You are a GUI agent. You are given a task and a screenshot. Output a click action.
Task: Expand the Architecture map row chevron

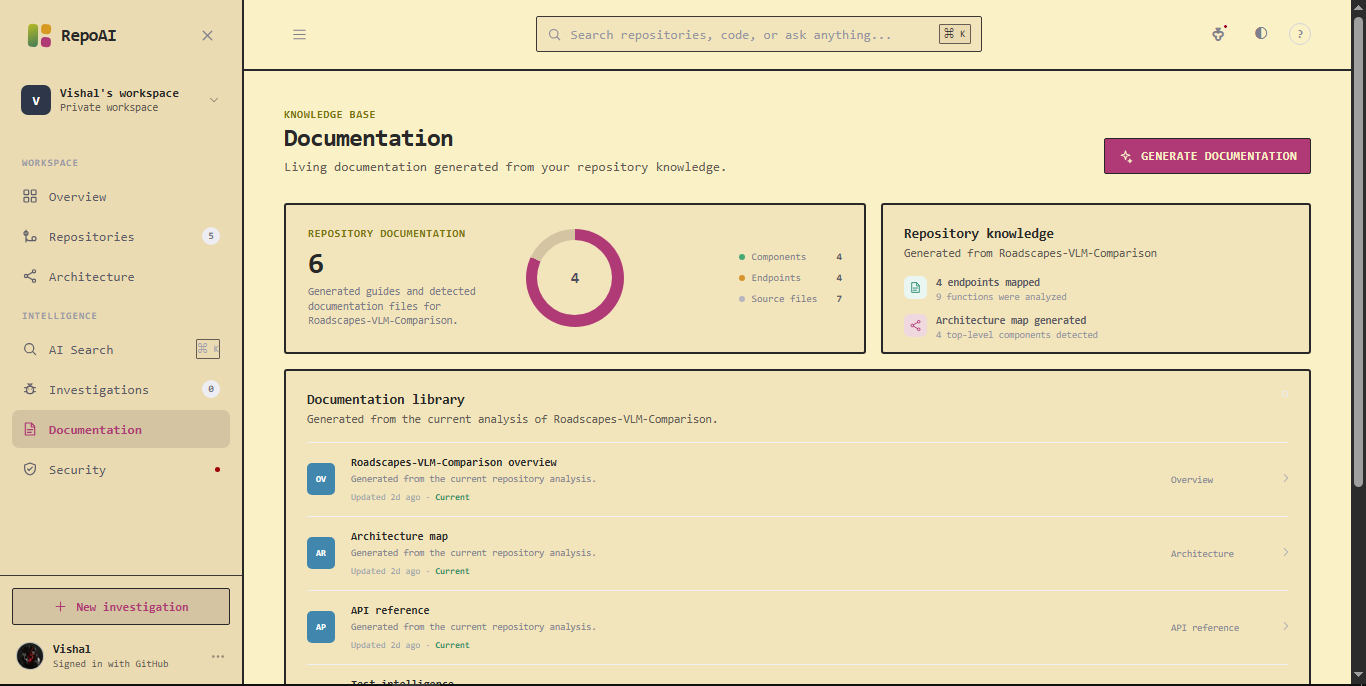pos(1286,553)
